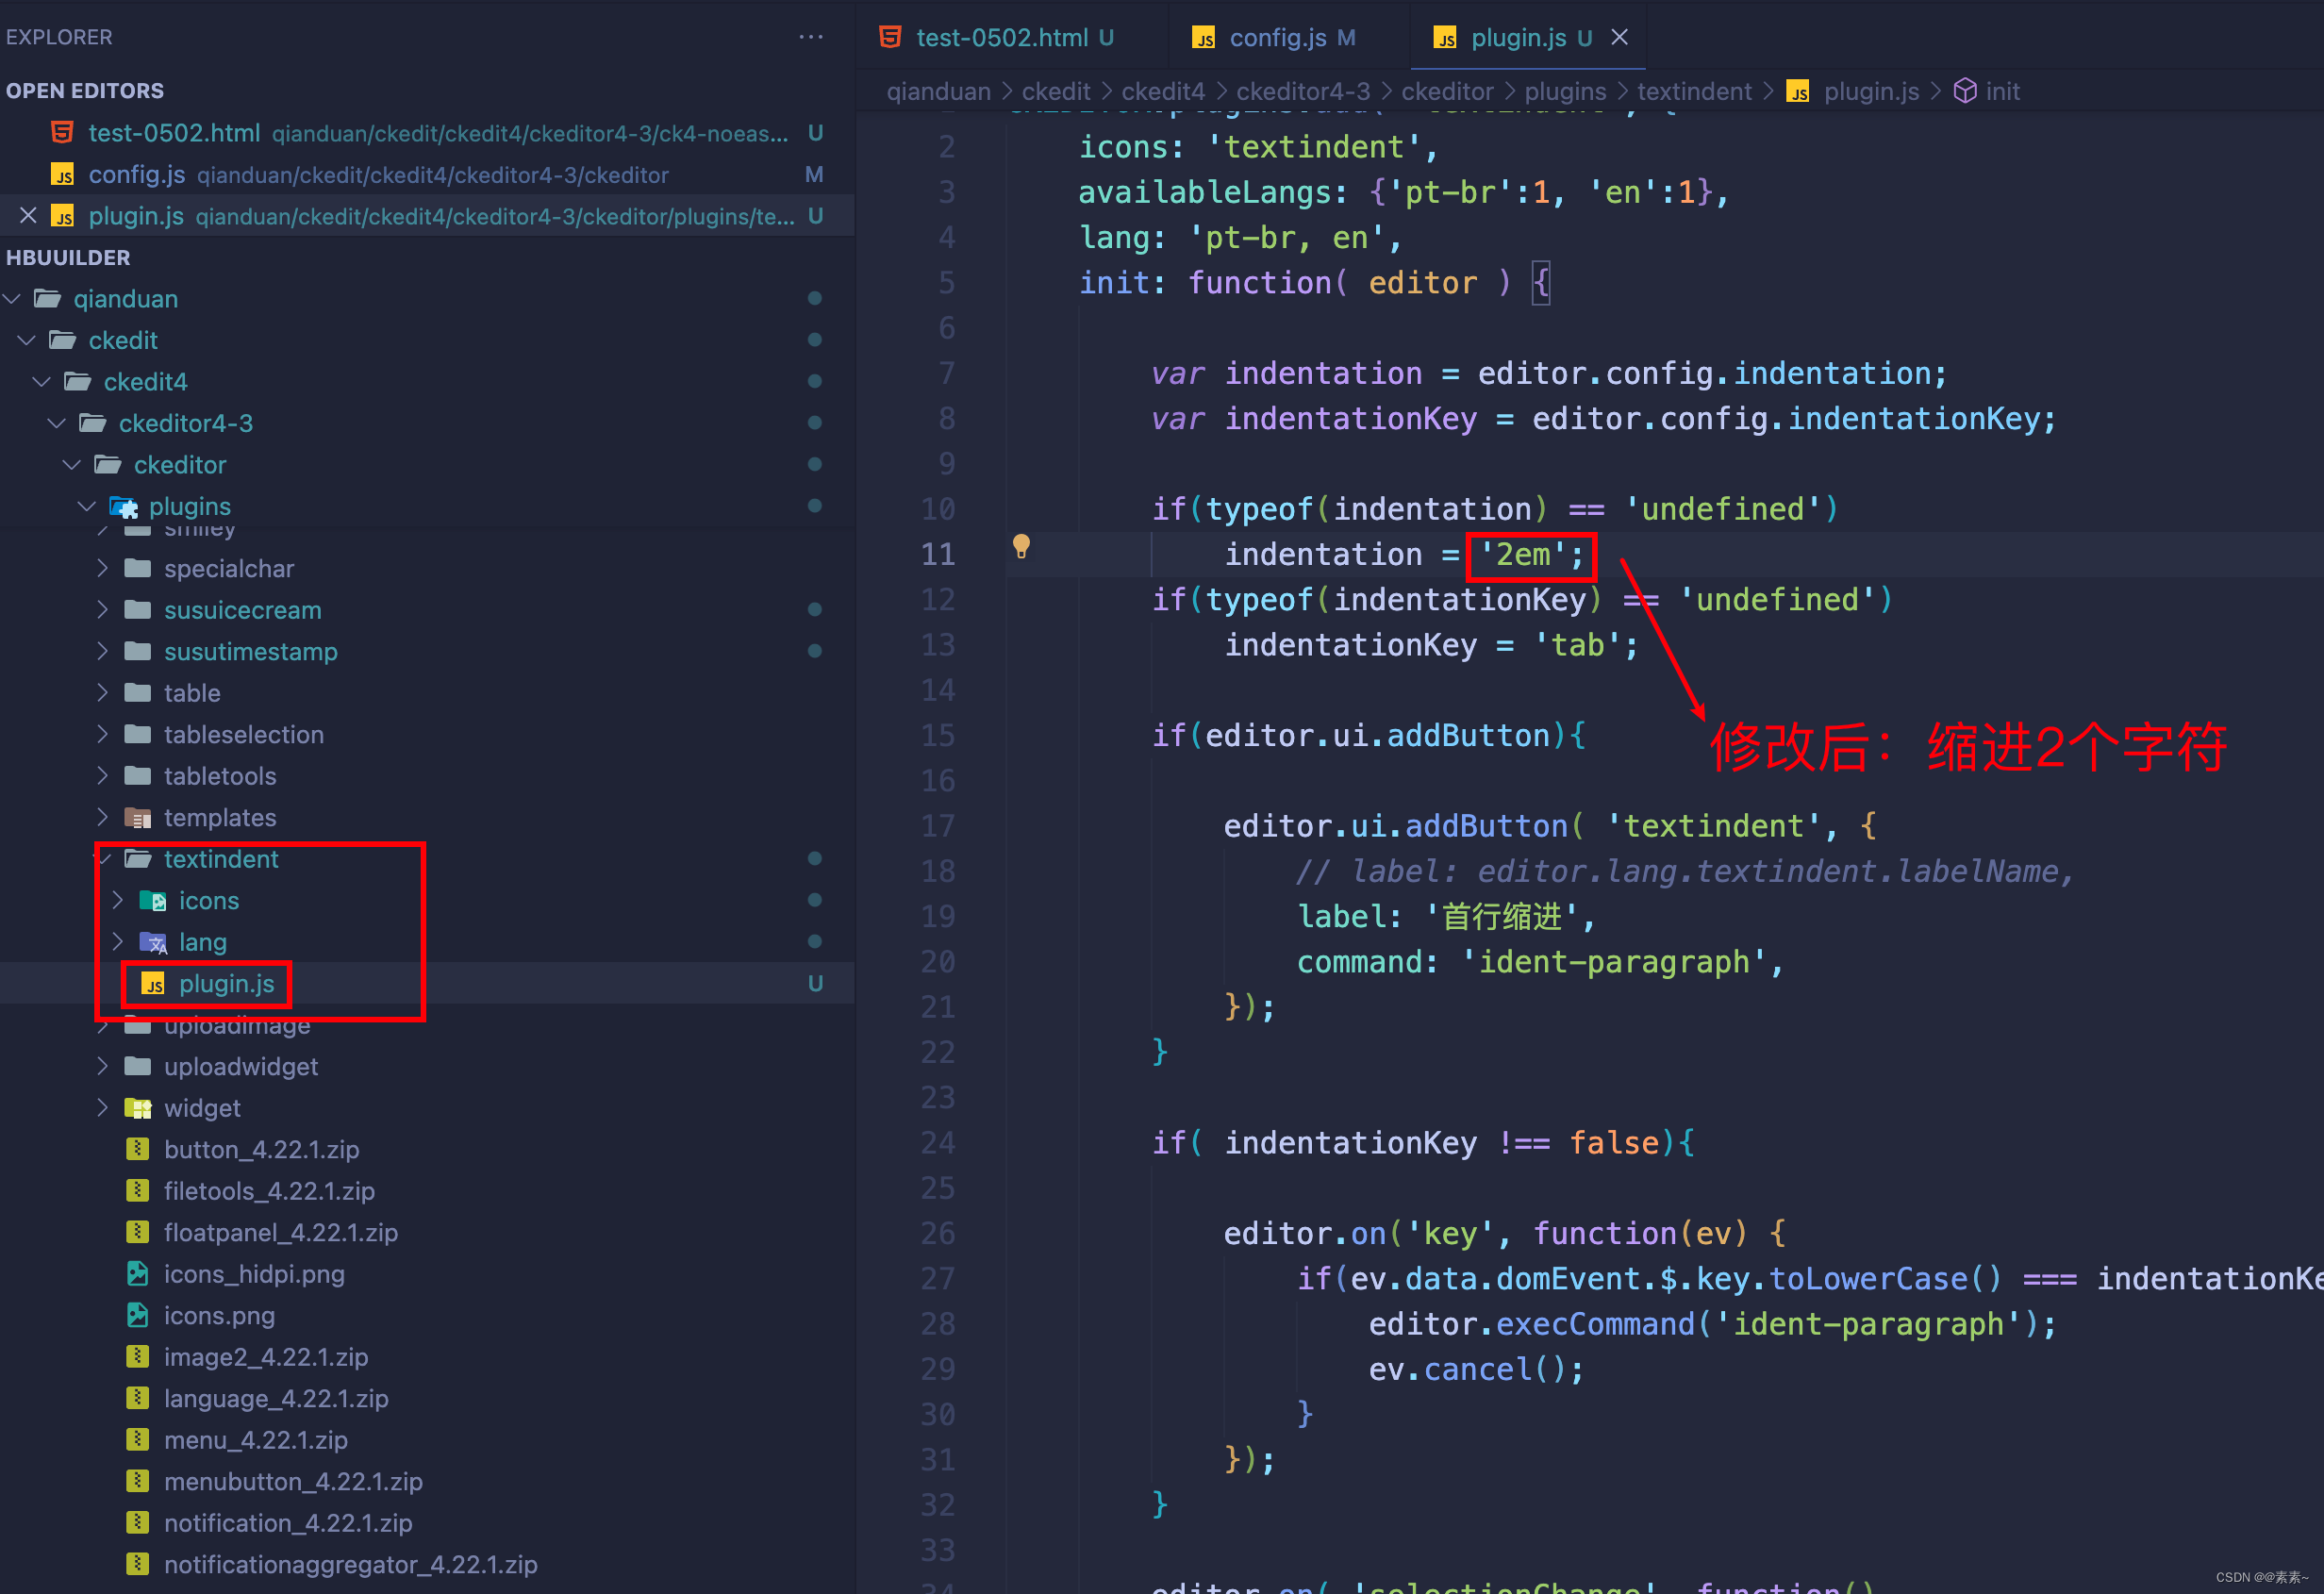Open Explorer more actions ellipsis
The image size is (2324, 1594).
[810, 37]
